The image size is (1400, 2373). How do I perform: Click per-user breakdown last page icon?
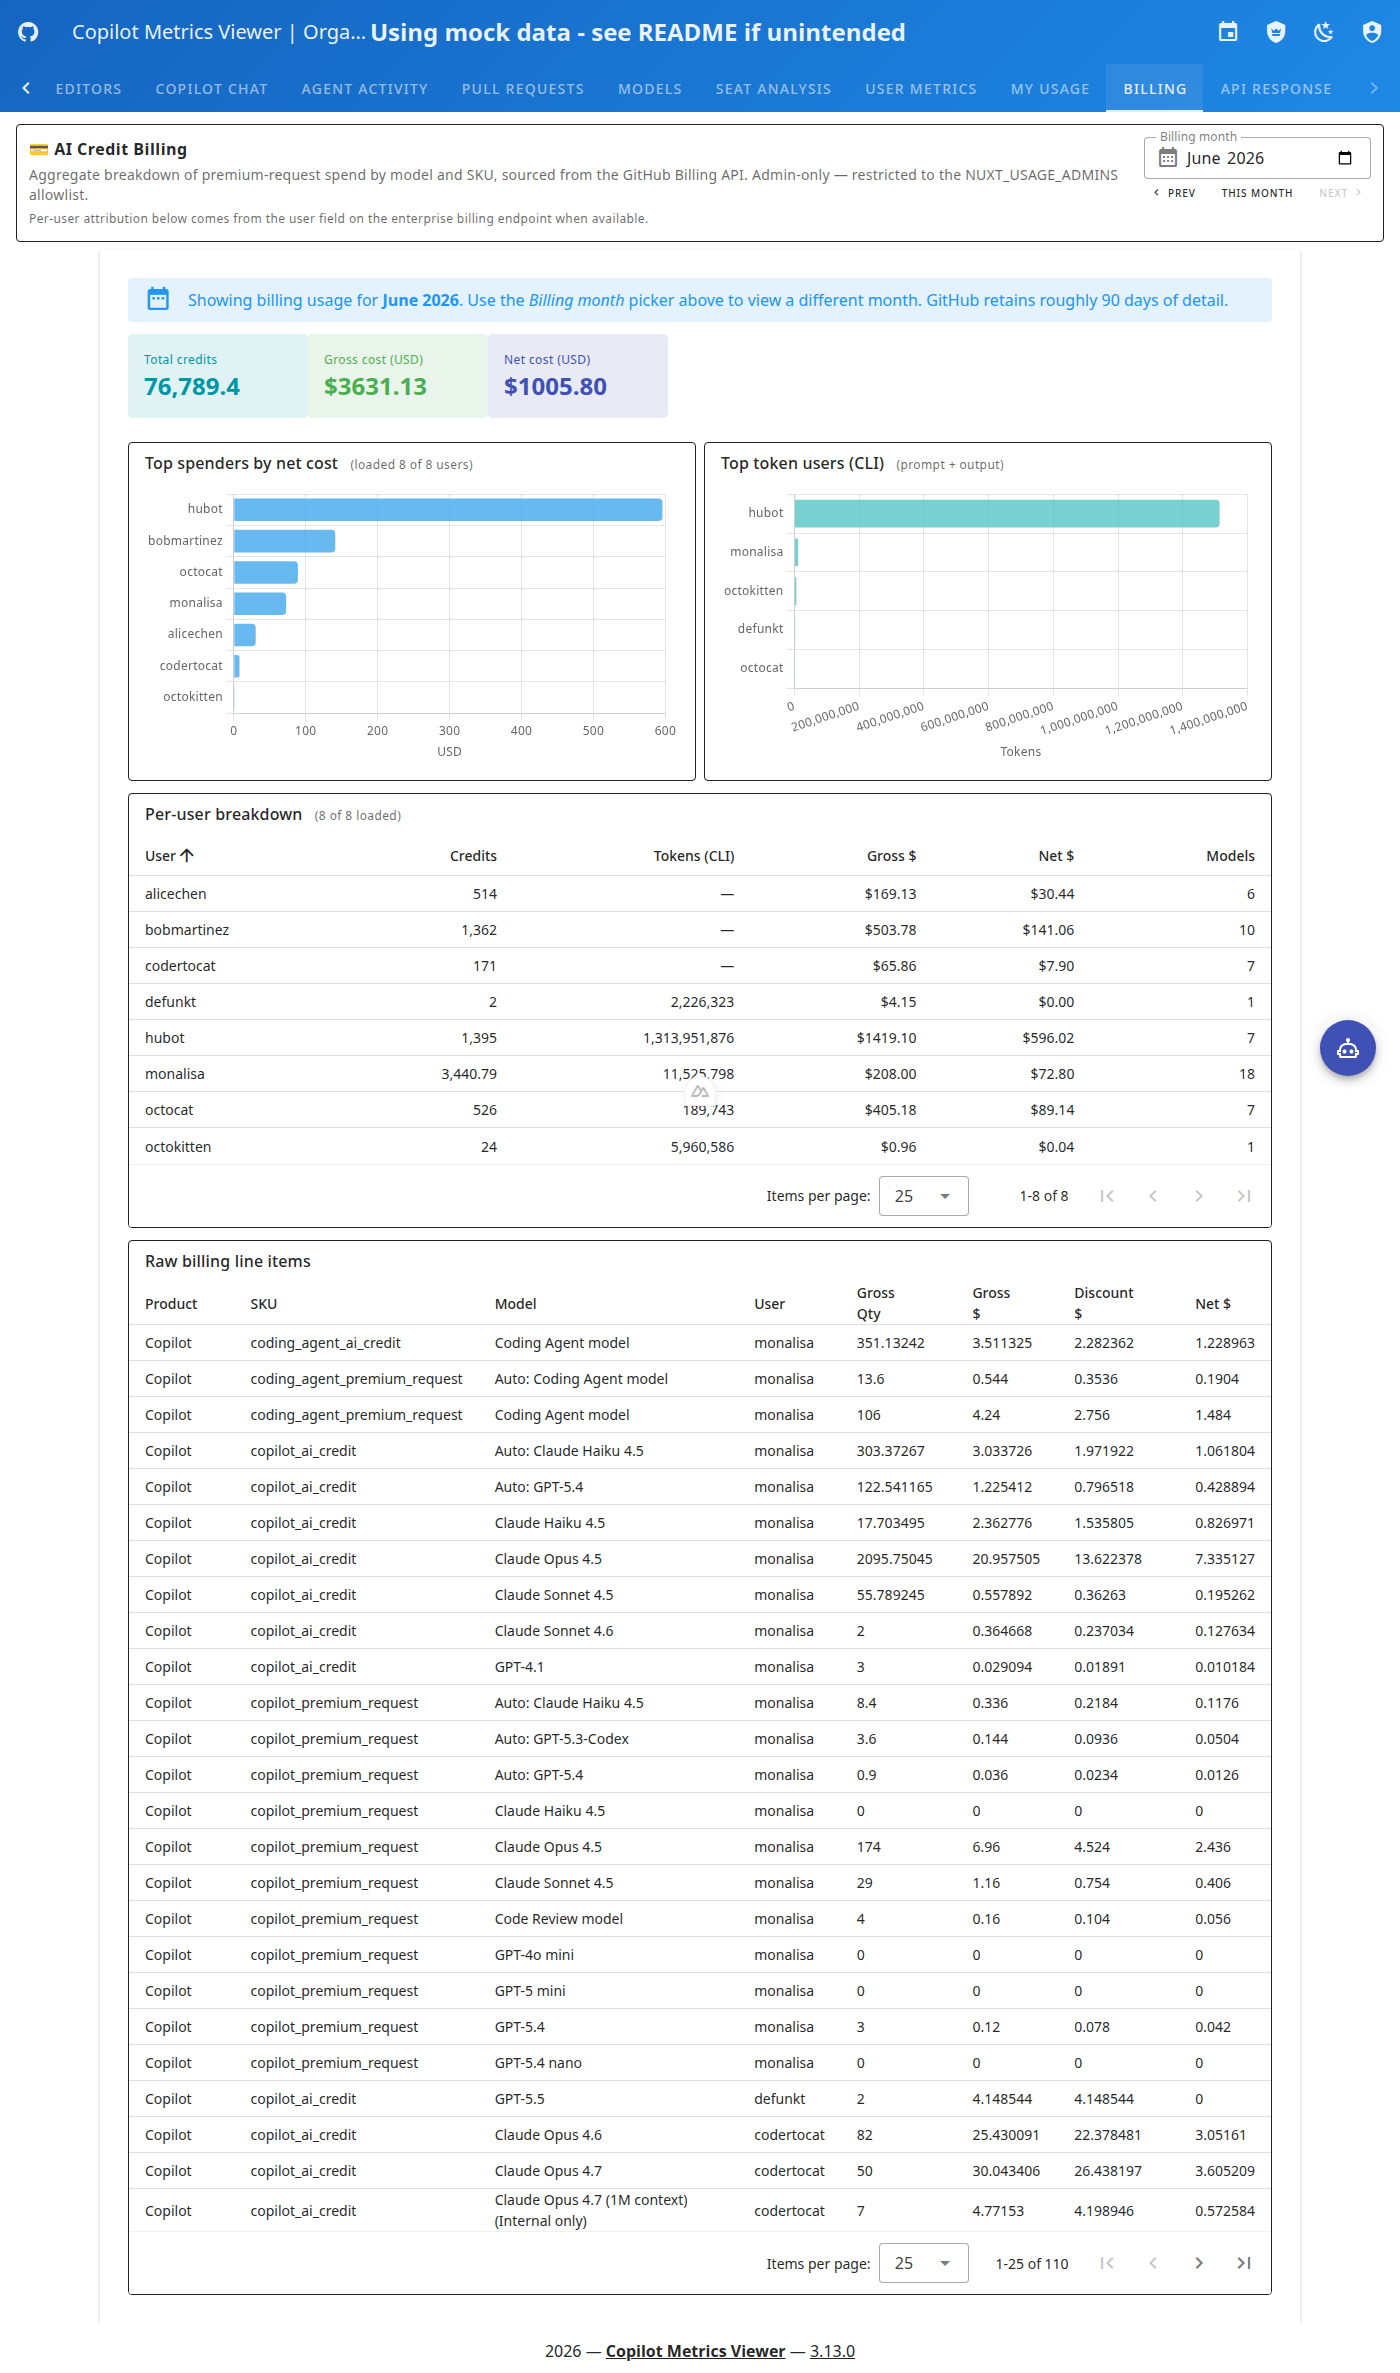click(1244, 1196)
